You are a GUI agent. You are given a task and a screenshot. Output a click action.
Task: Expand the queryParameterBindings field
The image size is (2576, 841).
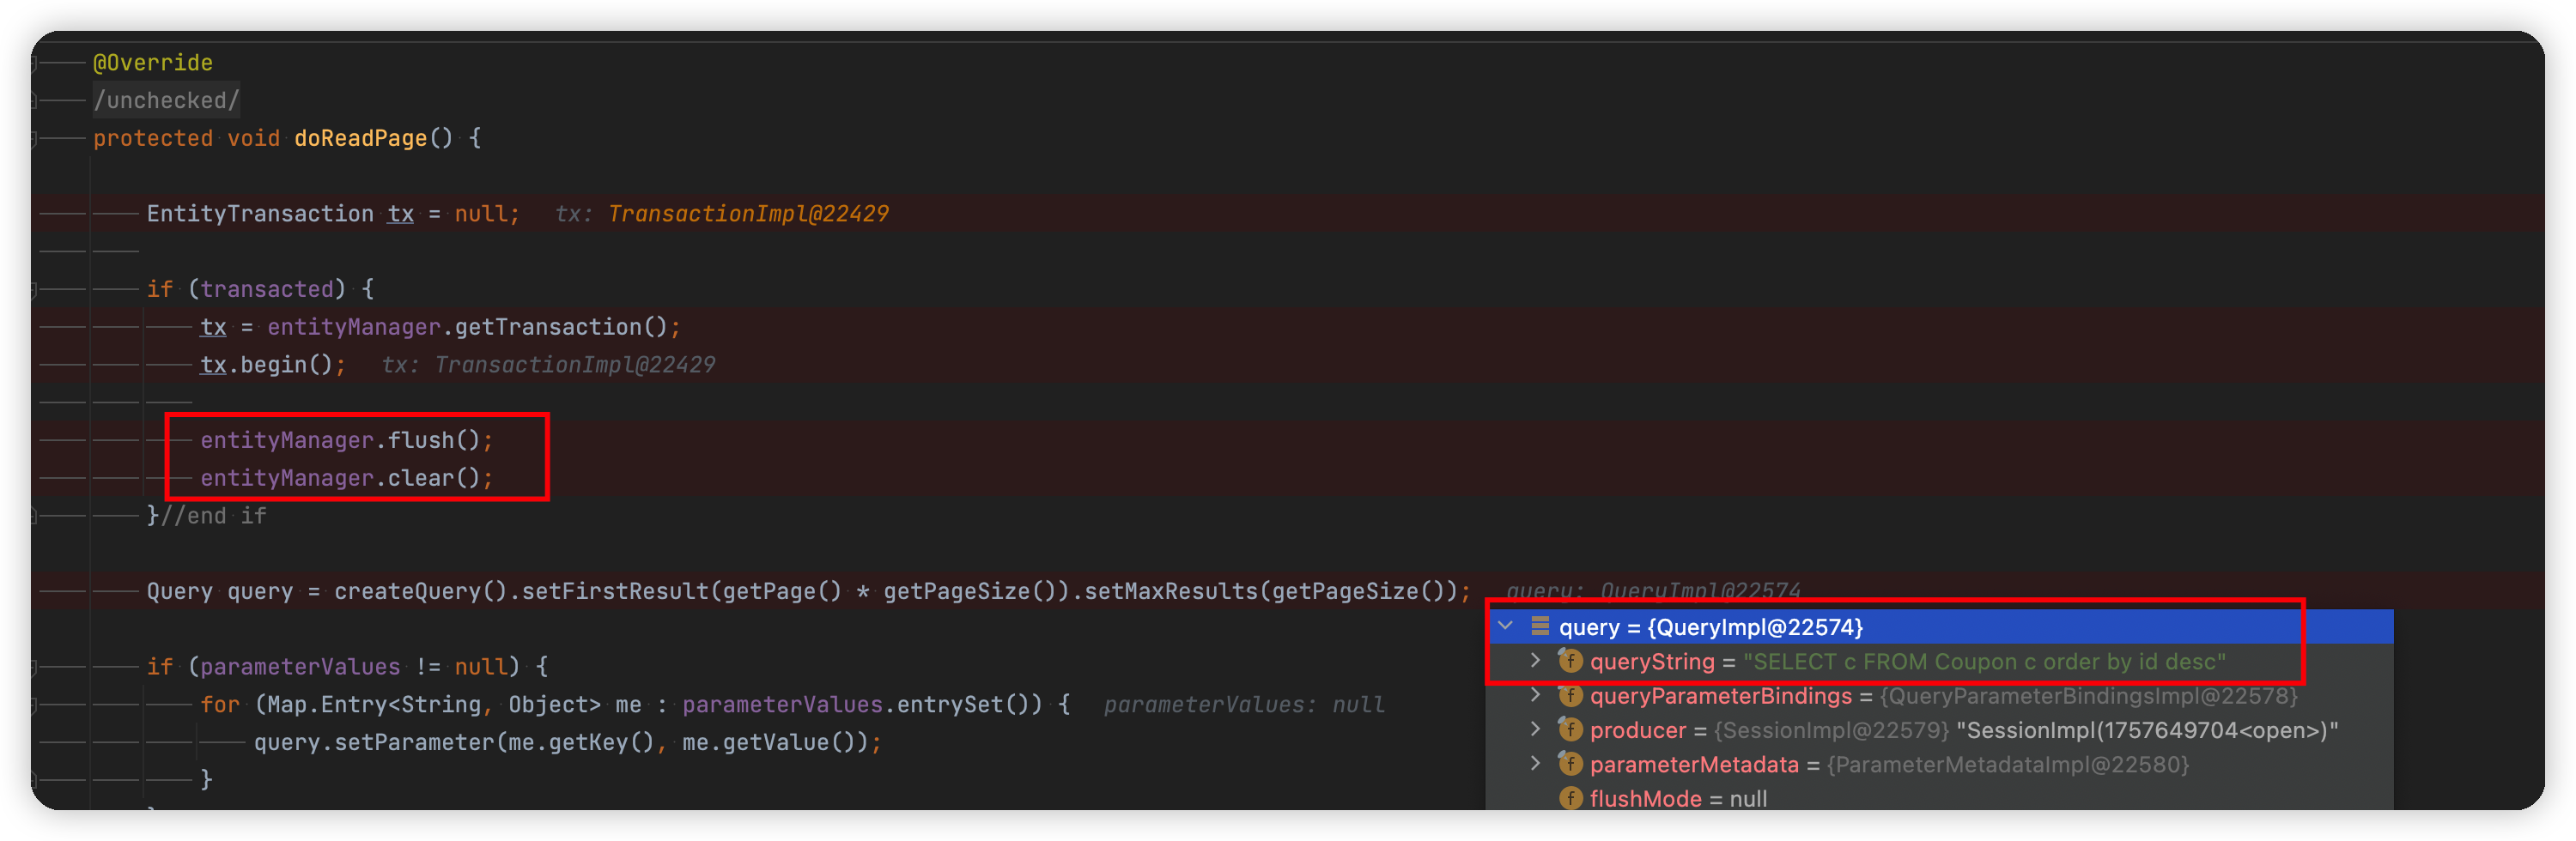1535,695
